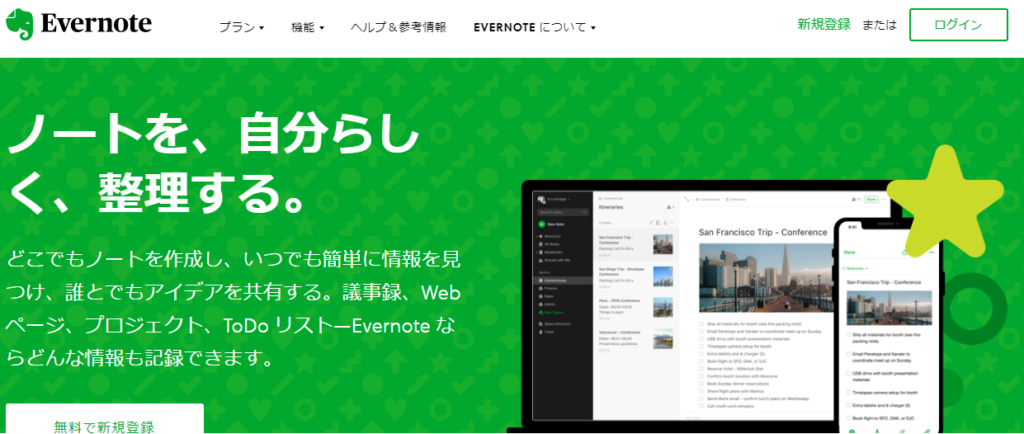Click the 新規登録 link in header

coord(824,25)
